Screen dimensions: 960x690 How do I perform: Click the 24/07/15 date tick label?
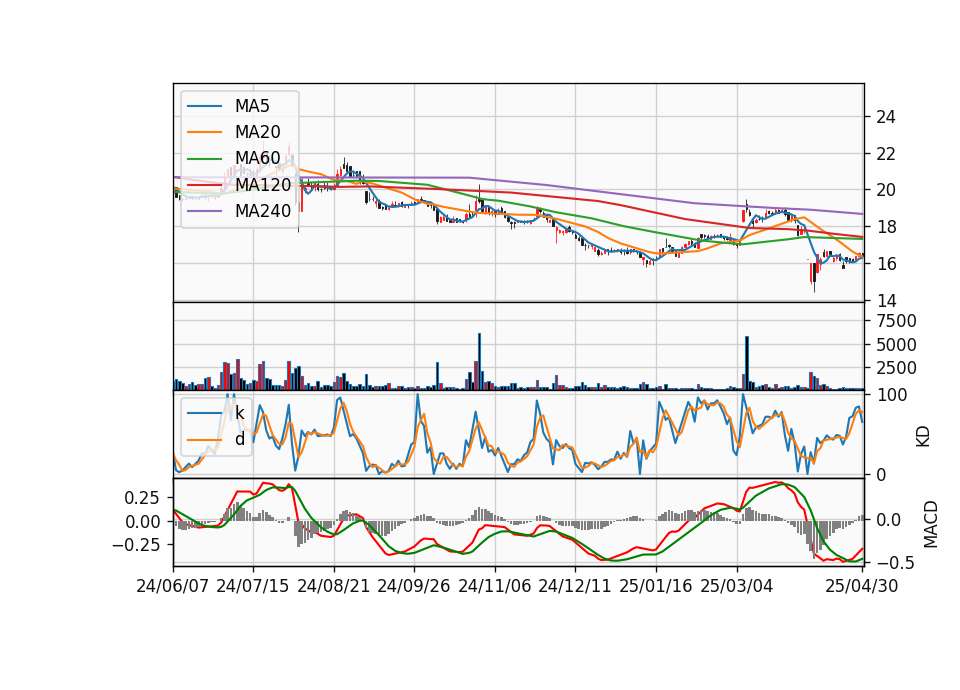(253, 586)
